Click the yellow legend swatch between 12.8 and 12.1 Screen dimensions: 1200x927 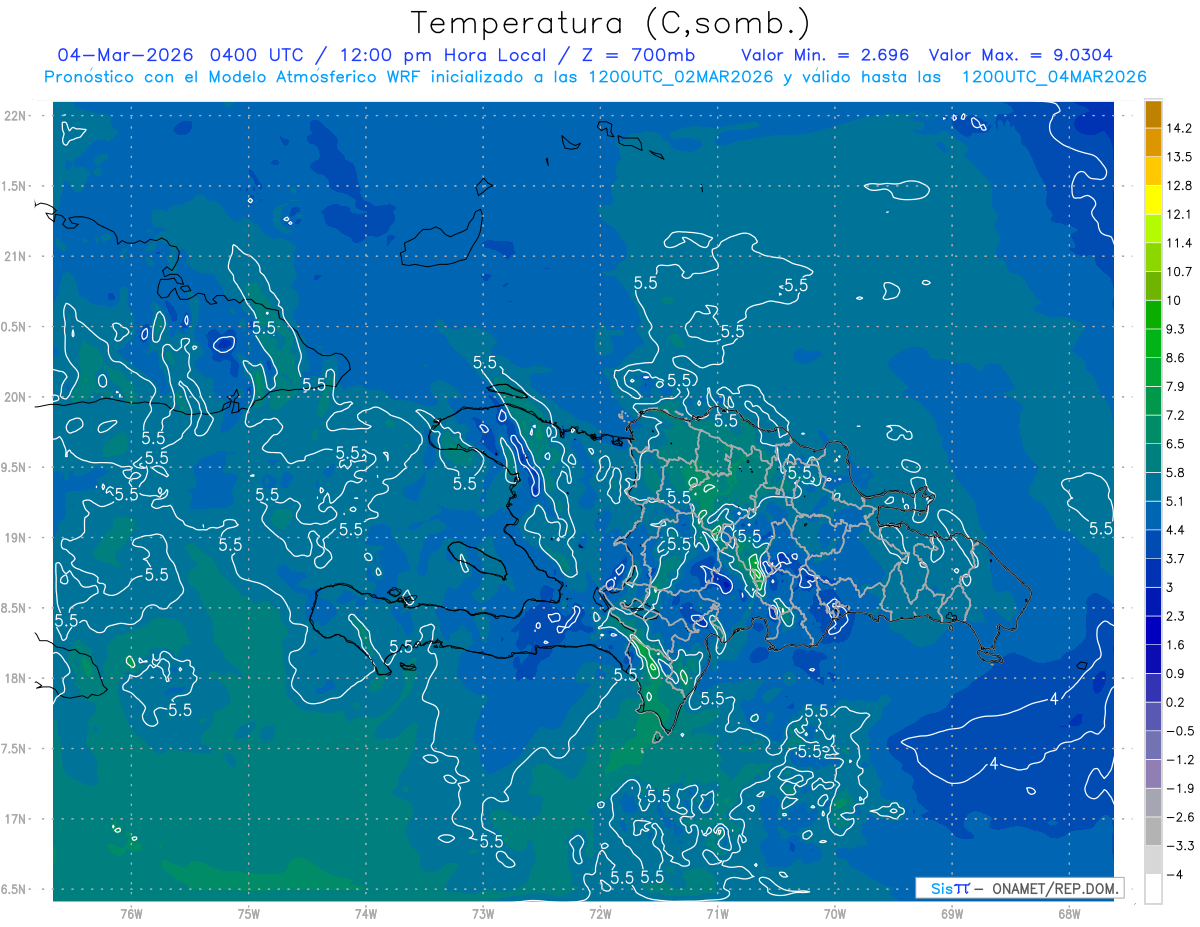[1153, 200]
